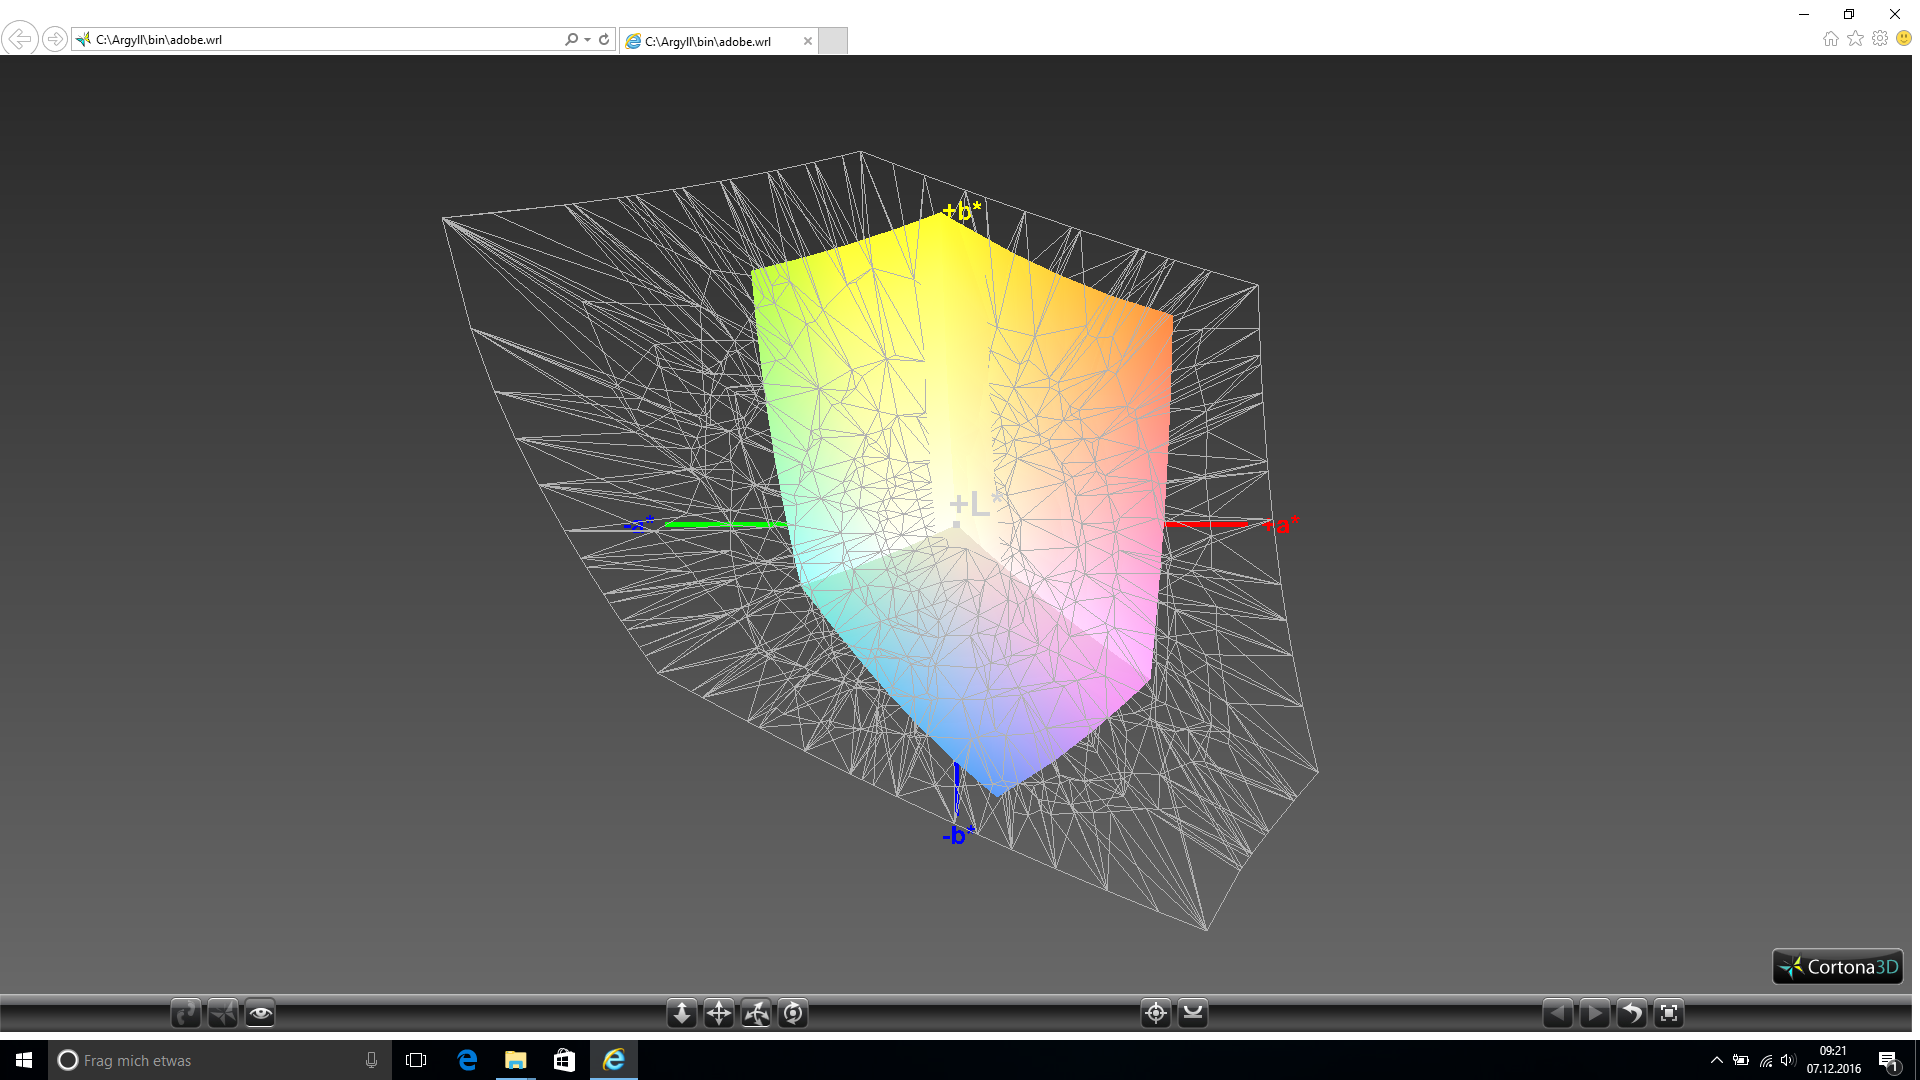This screenshot has height=1080, width=1920.
Task: Go to previous viewpoint arrow
Action: (1557, 1014)
